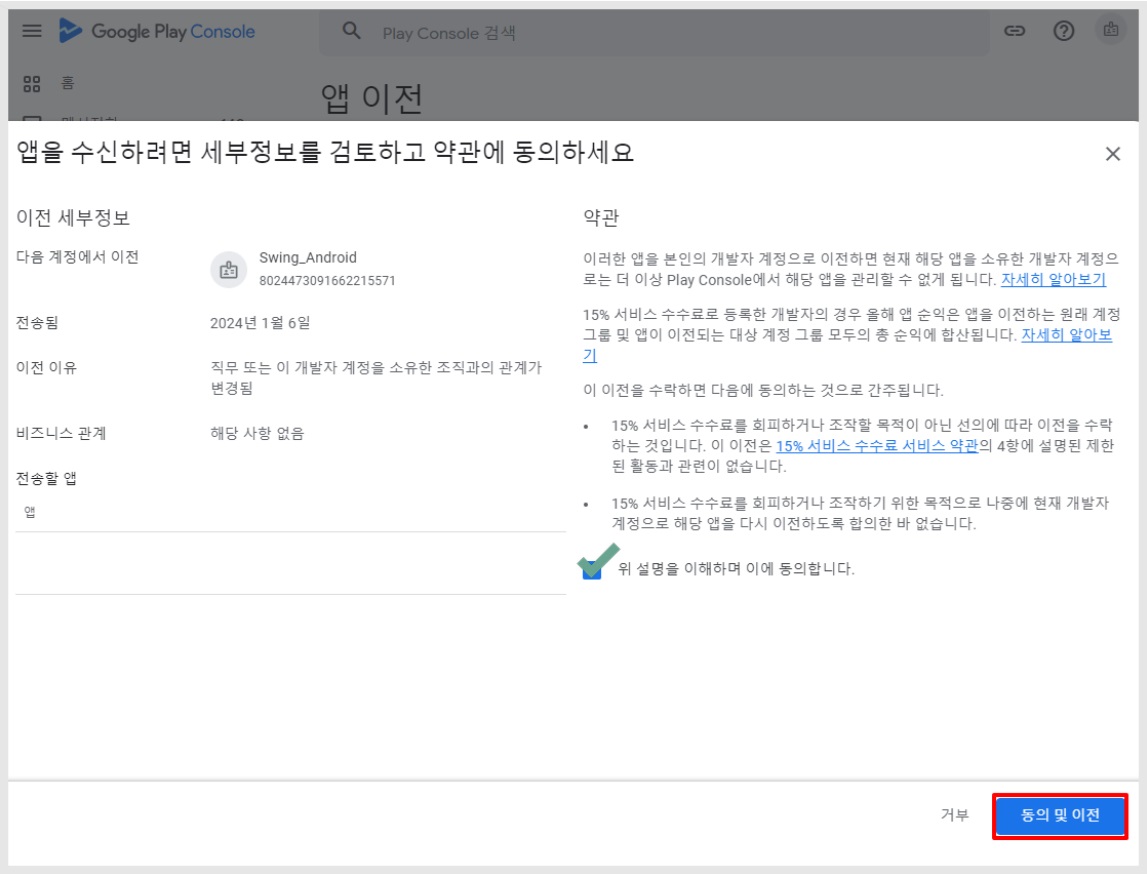
Task: Toggle the 위 설명을 이해하며 동의합니다 checkbox
Action: coord(592,570)
